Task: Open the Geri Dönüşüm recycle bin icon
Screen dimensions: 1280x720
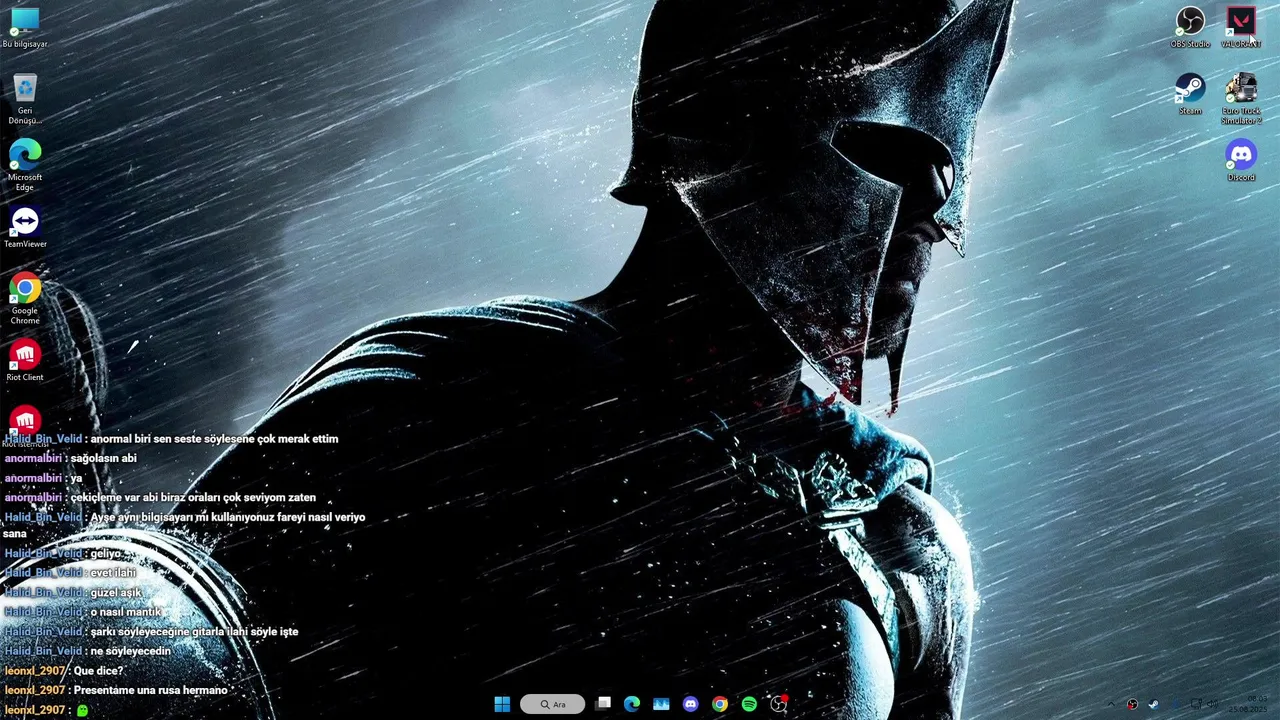Action: click(25, 99)
